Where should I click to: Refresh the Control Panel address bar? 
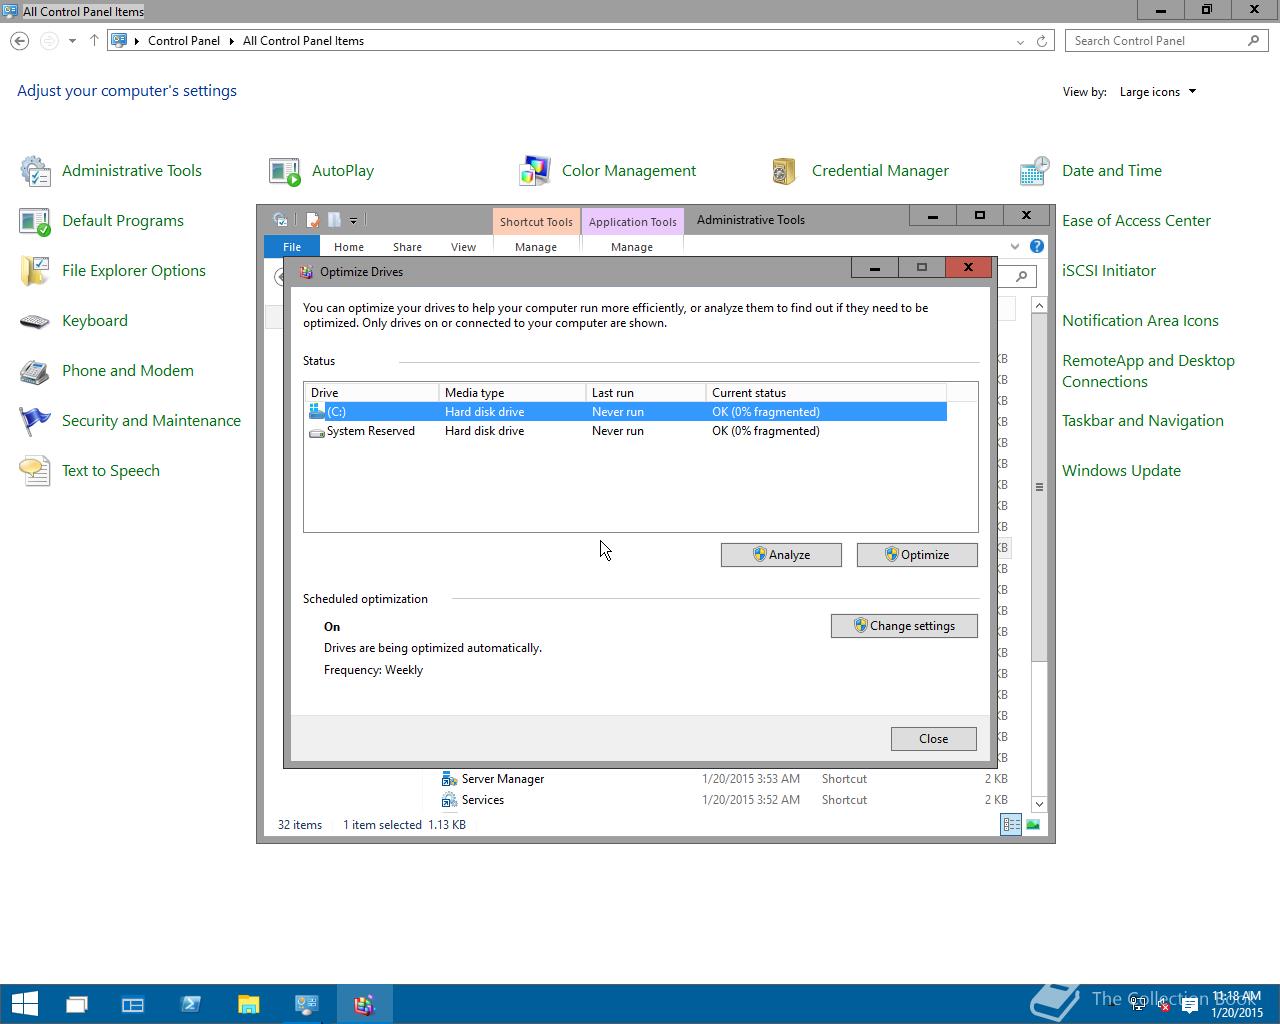(1041, 41)
